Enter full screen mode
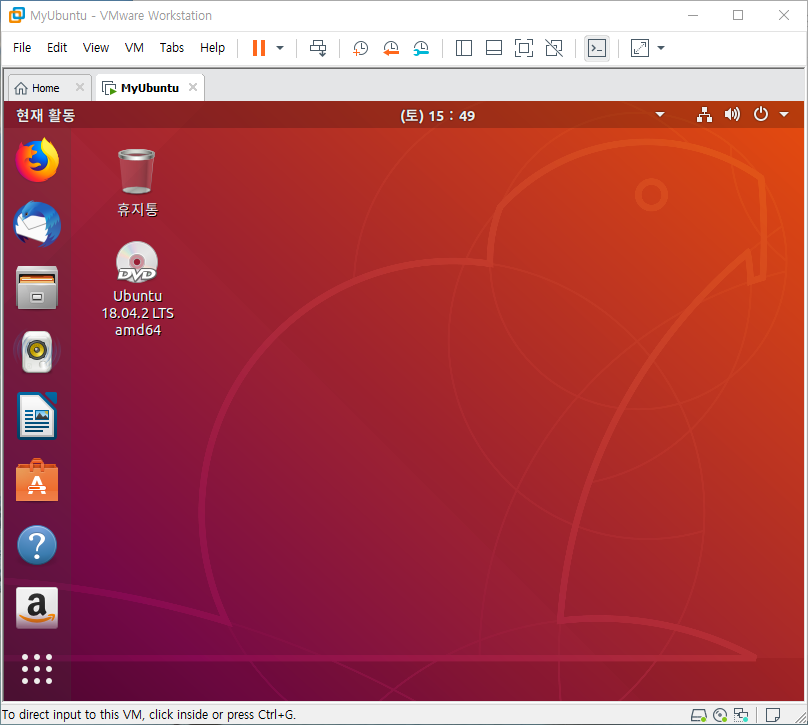The width and height of the screenshot is (808, 725). (524, 48)
